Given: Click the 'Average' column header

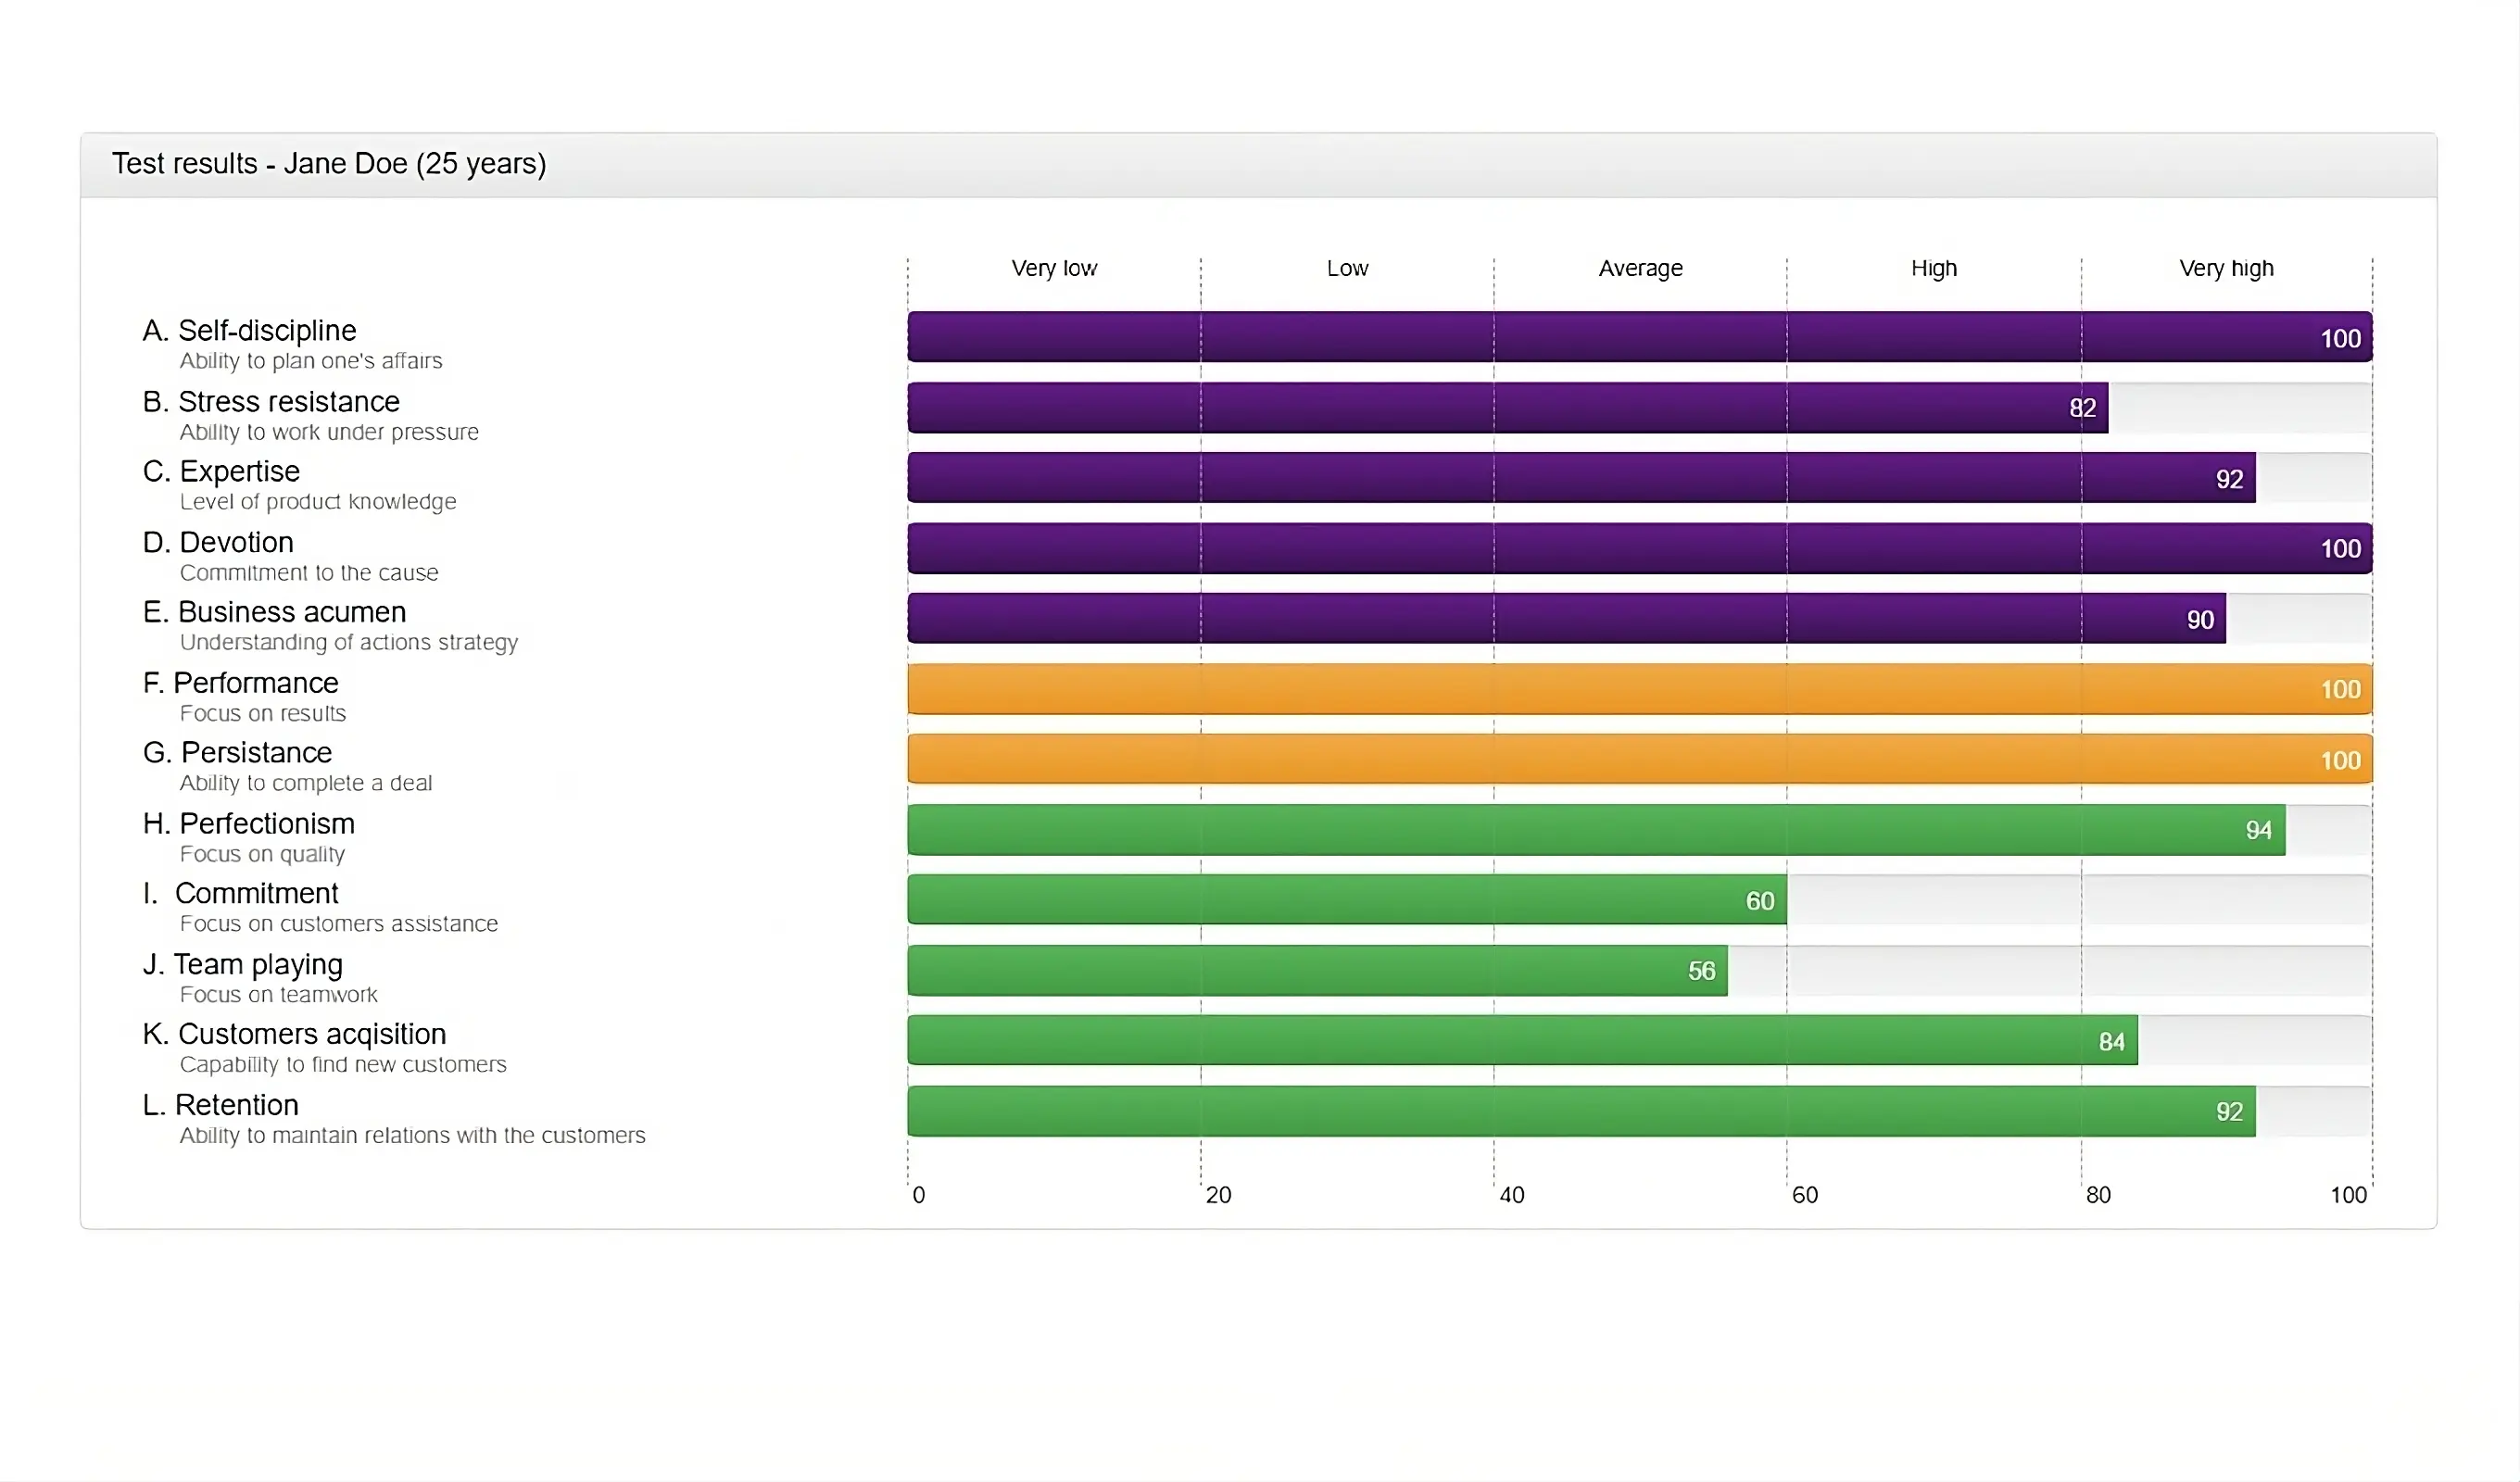Looking at the screenshot, I should pyautogui.click(x=1640, y=268).
